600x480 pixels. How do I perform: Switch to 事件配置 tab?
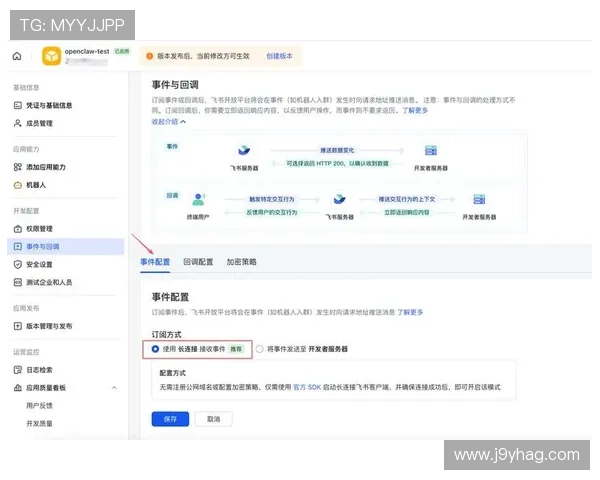pyautogui.click(x=155, y=262)
